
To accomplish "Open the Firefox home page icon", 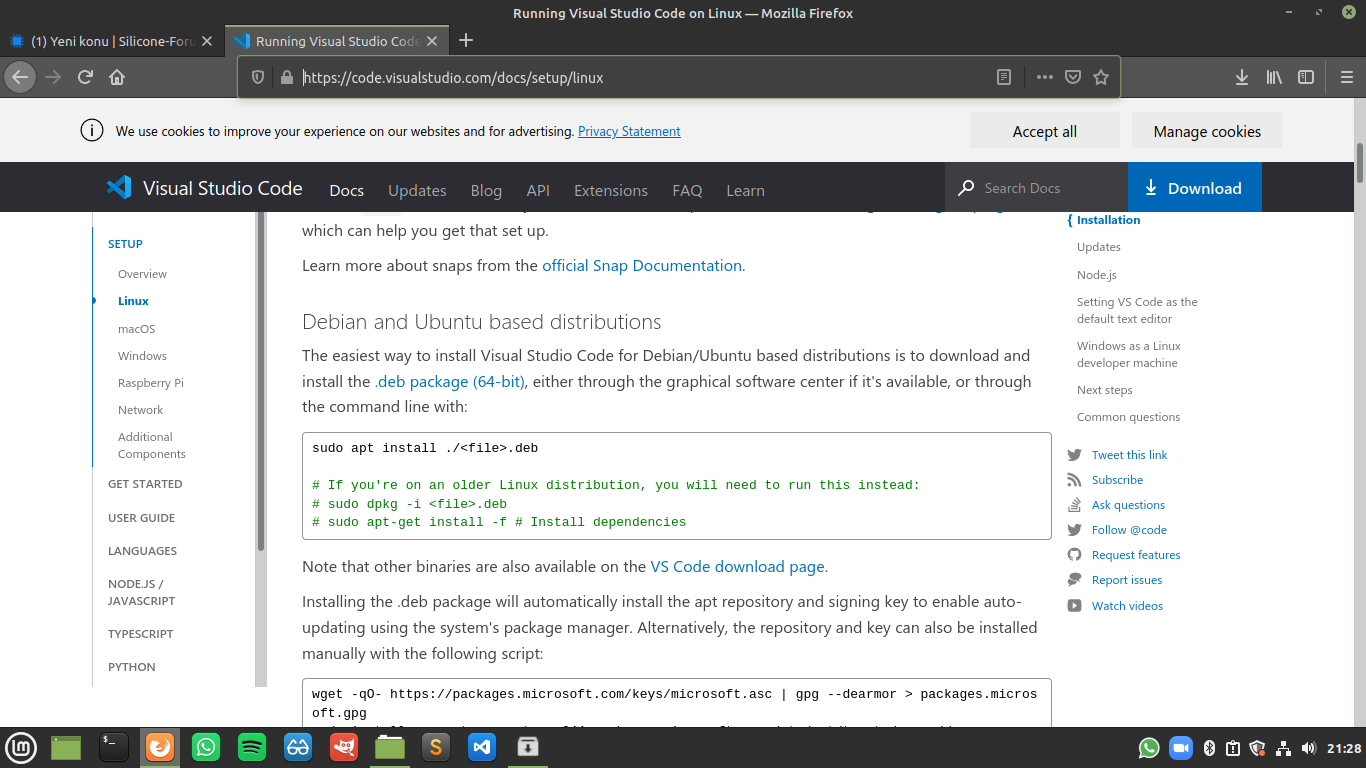I will tap(117, 77).
